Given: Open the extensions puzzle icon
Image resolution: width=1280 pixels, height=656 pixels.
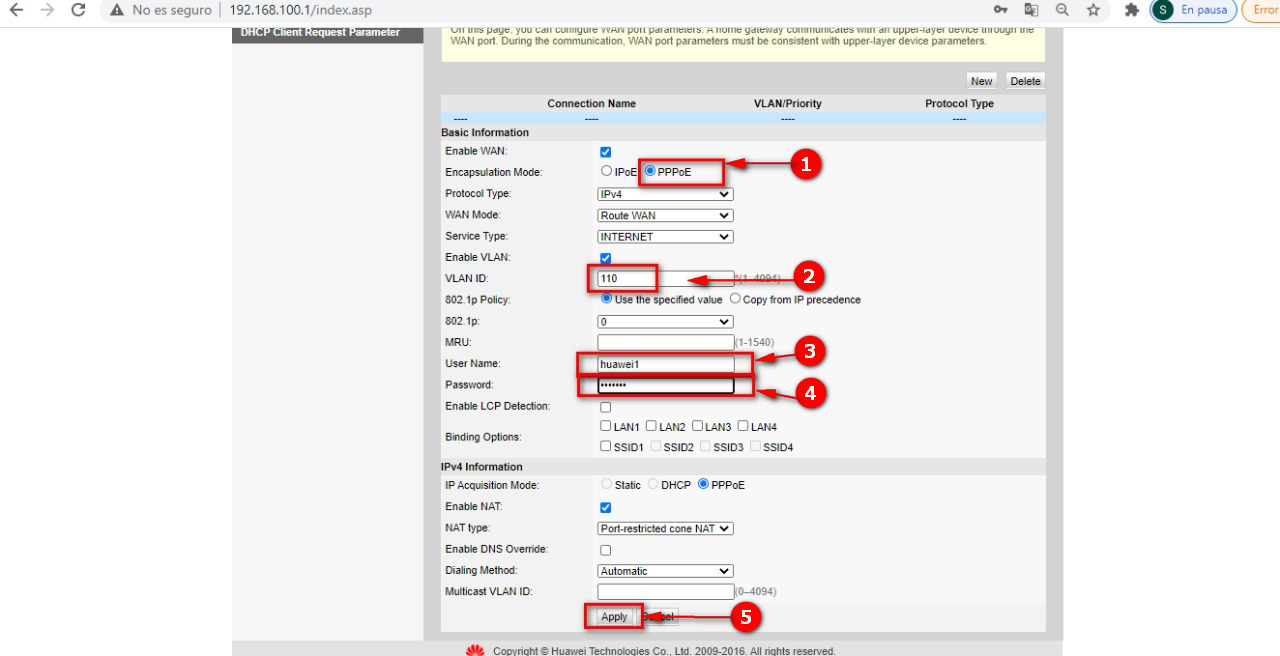Looking at the screenshot, I should 1132,10.
